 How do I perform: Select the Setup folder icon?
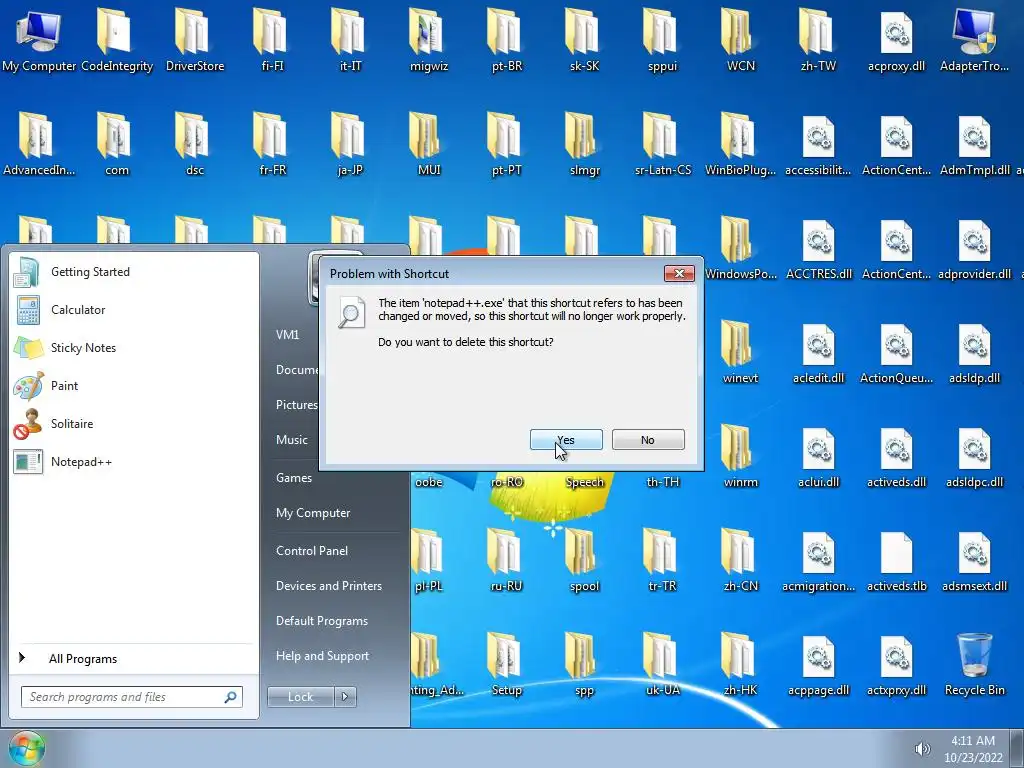pyautogui.click(x=506, y=664)
